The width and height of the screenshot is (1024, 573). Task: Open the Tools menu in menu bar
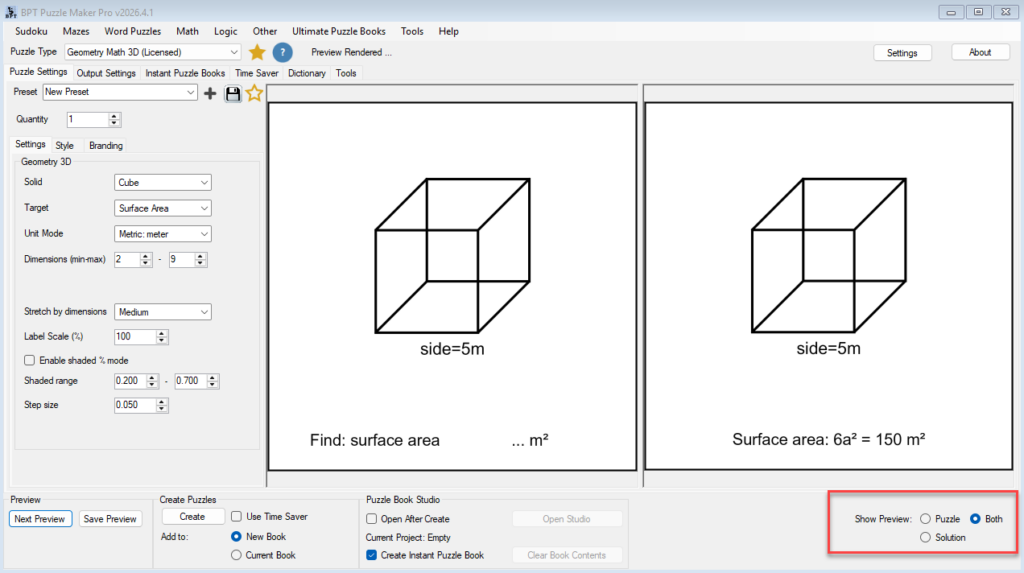tap(412, 31)
